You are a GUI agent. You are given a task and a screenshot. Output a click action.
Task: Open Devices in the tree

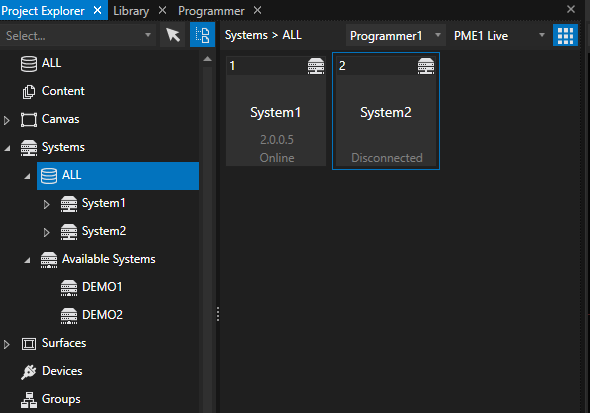coord(62,371)
